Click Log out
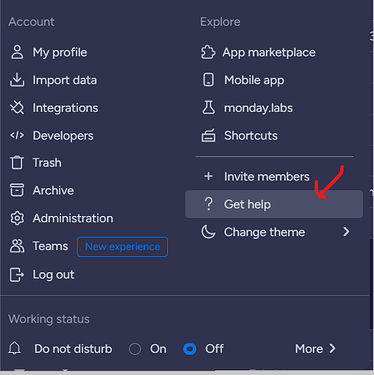 (x=53, y=275)
